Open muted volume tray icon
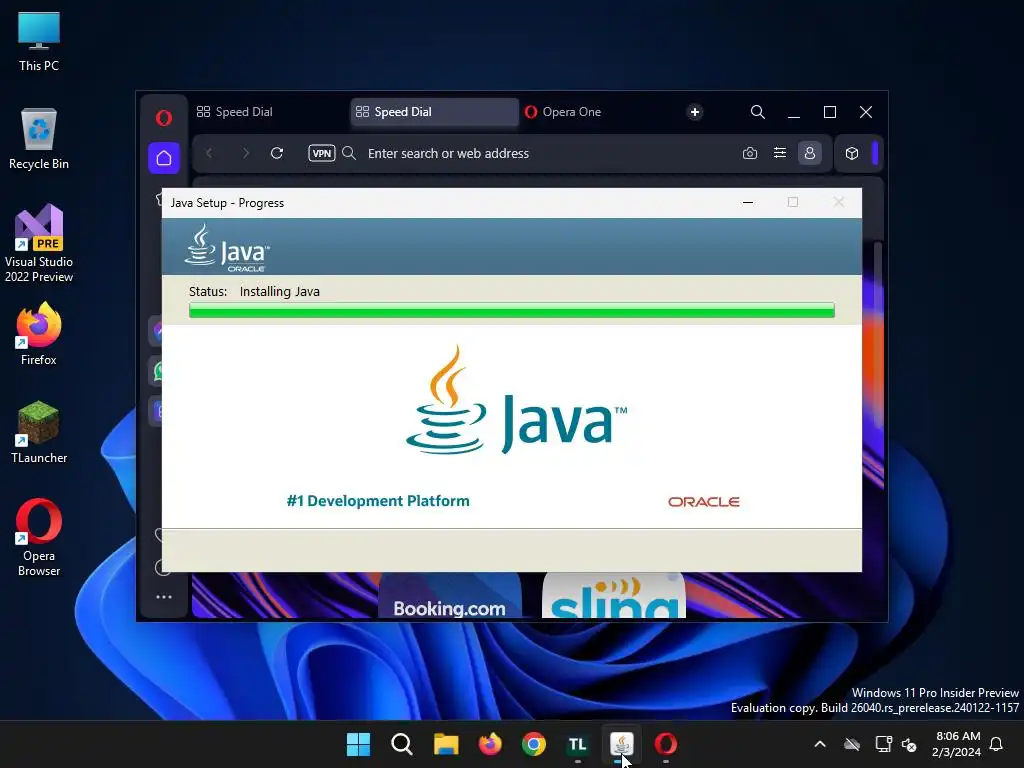Image resolution: width=1024 pixels, height=768 pixels. [x=909, y=744]
